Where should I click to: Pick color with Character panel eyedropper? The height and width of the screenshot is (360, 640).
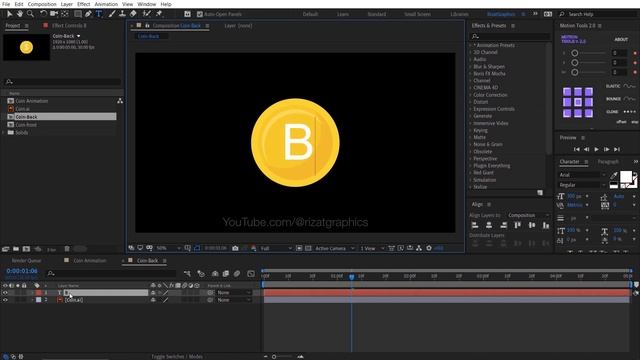point(613,176)
